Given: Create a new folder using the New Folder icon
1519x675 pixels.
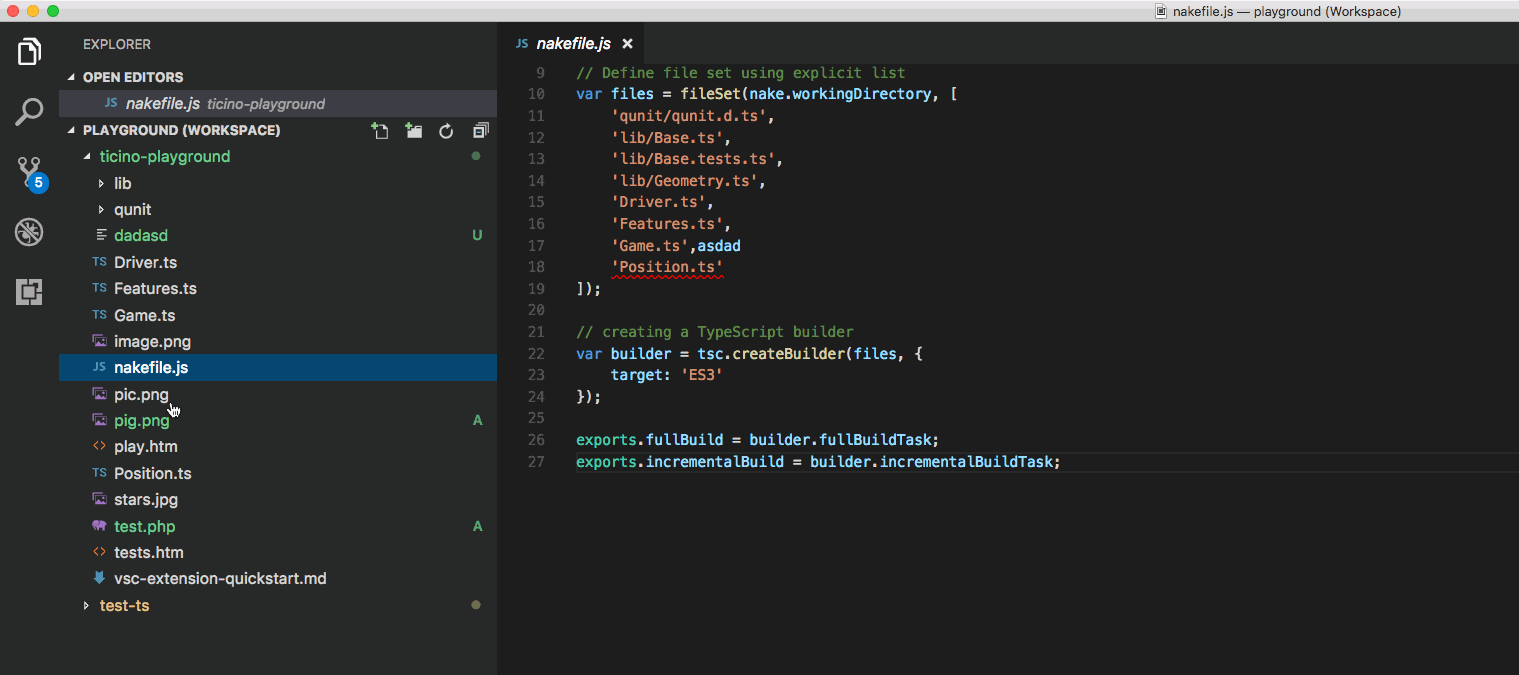Looking at the screenshot, I should 413,130.
